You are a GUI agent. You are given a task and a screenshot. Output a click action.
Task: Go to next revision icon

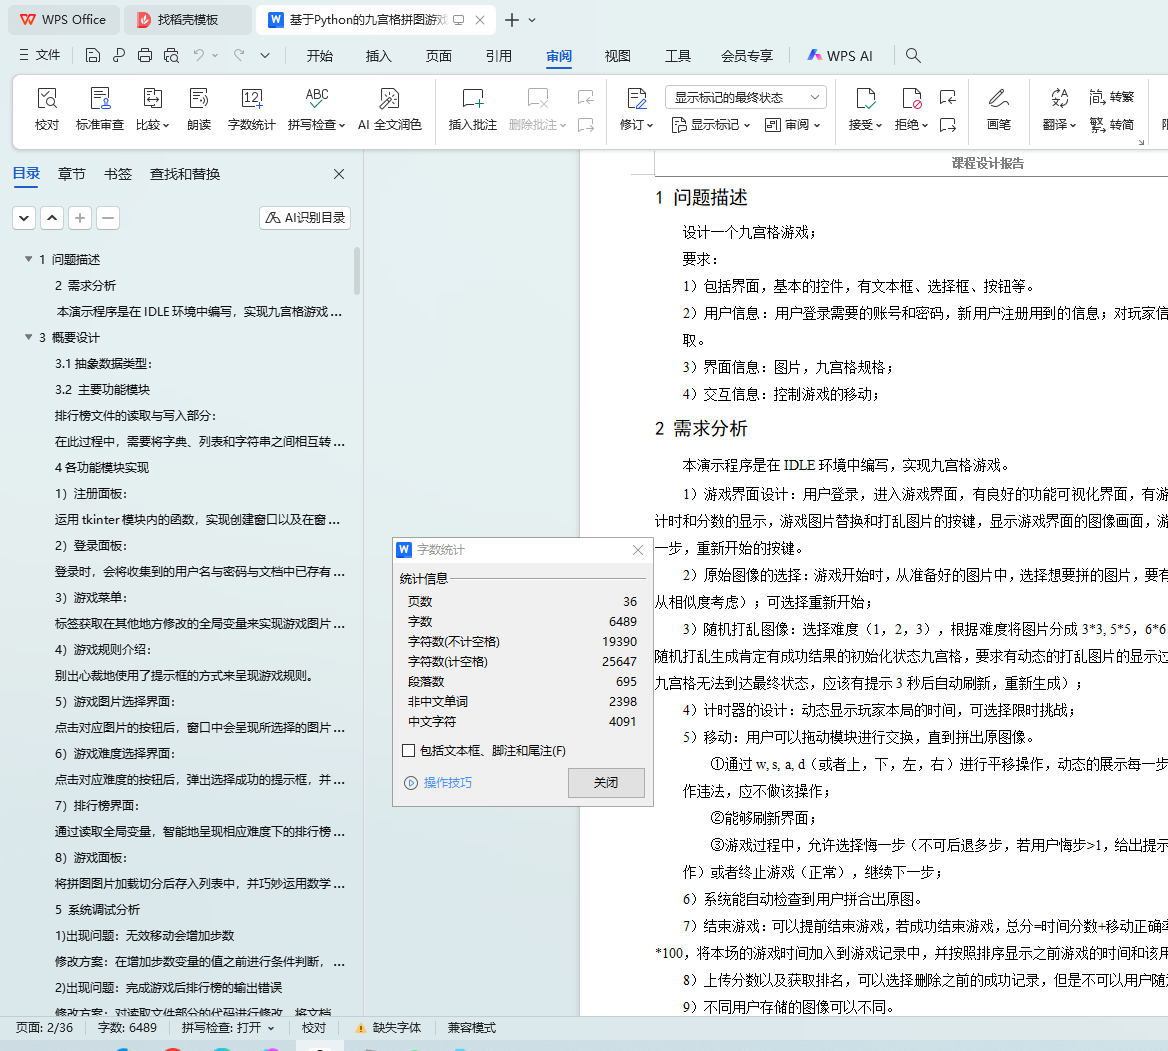[x=948, y=124]
